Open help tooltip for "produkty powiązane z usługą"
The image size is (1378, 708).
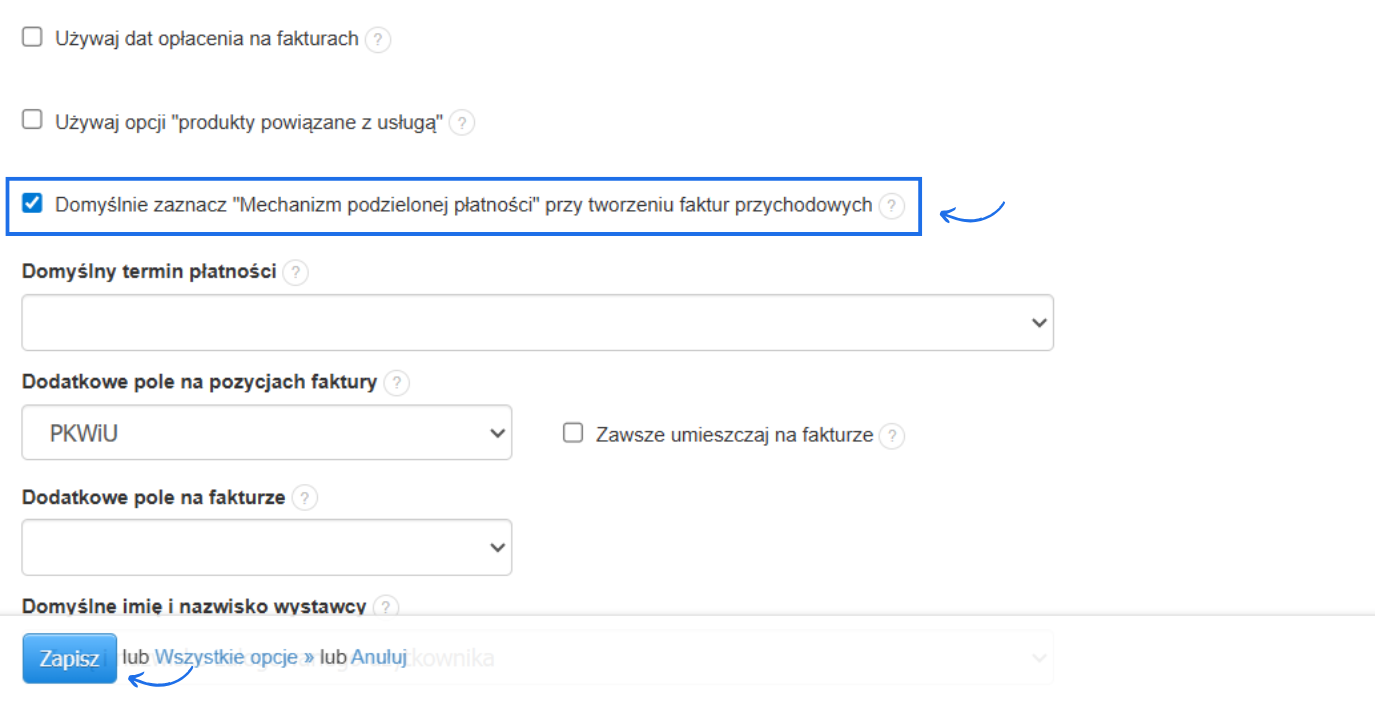coord(461,123)
